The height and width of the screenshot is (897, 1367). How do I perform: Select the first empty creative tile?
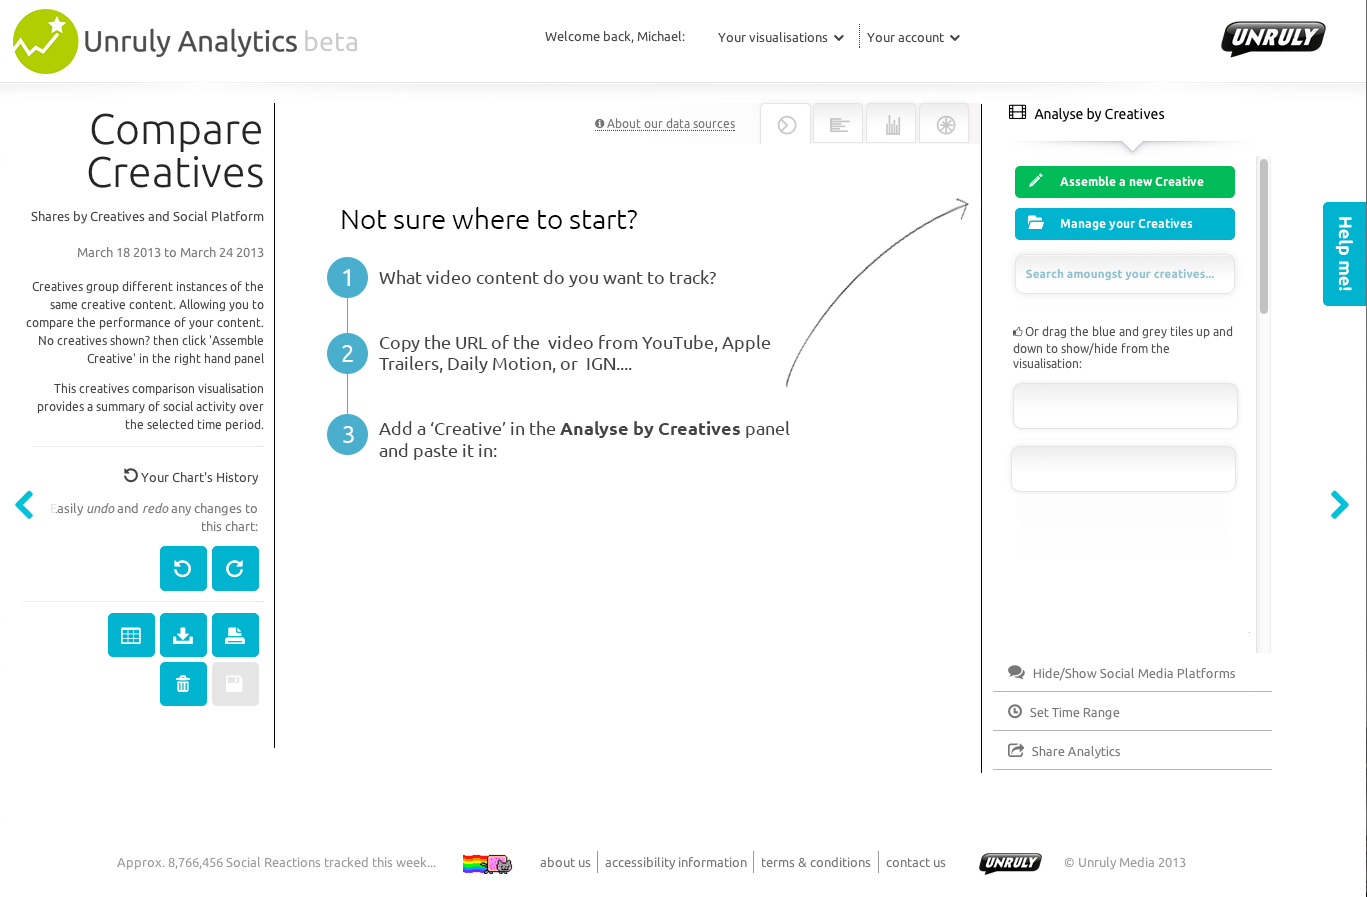[1125, 406]
